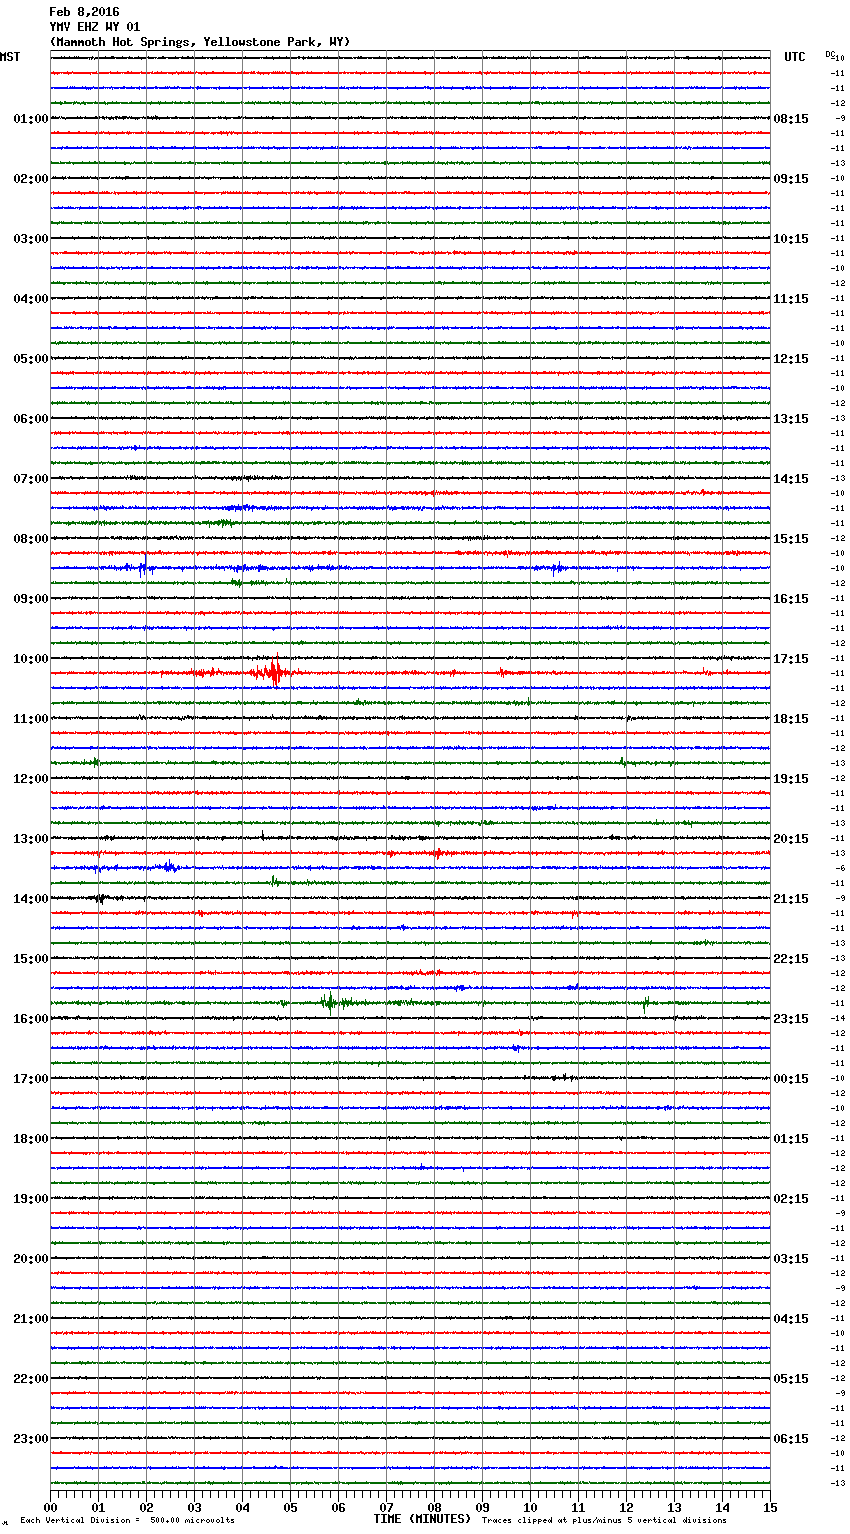Click the '20:00' MST time label
Screen dimensions: 850x1534
point(31,1259)
